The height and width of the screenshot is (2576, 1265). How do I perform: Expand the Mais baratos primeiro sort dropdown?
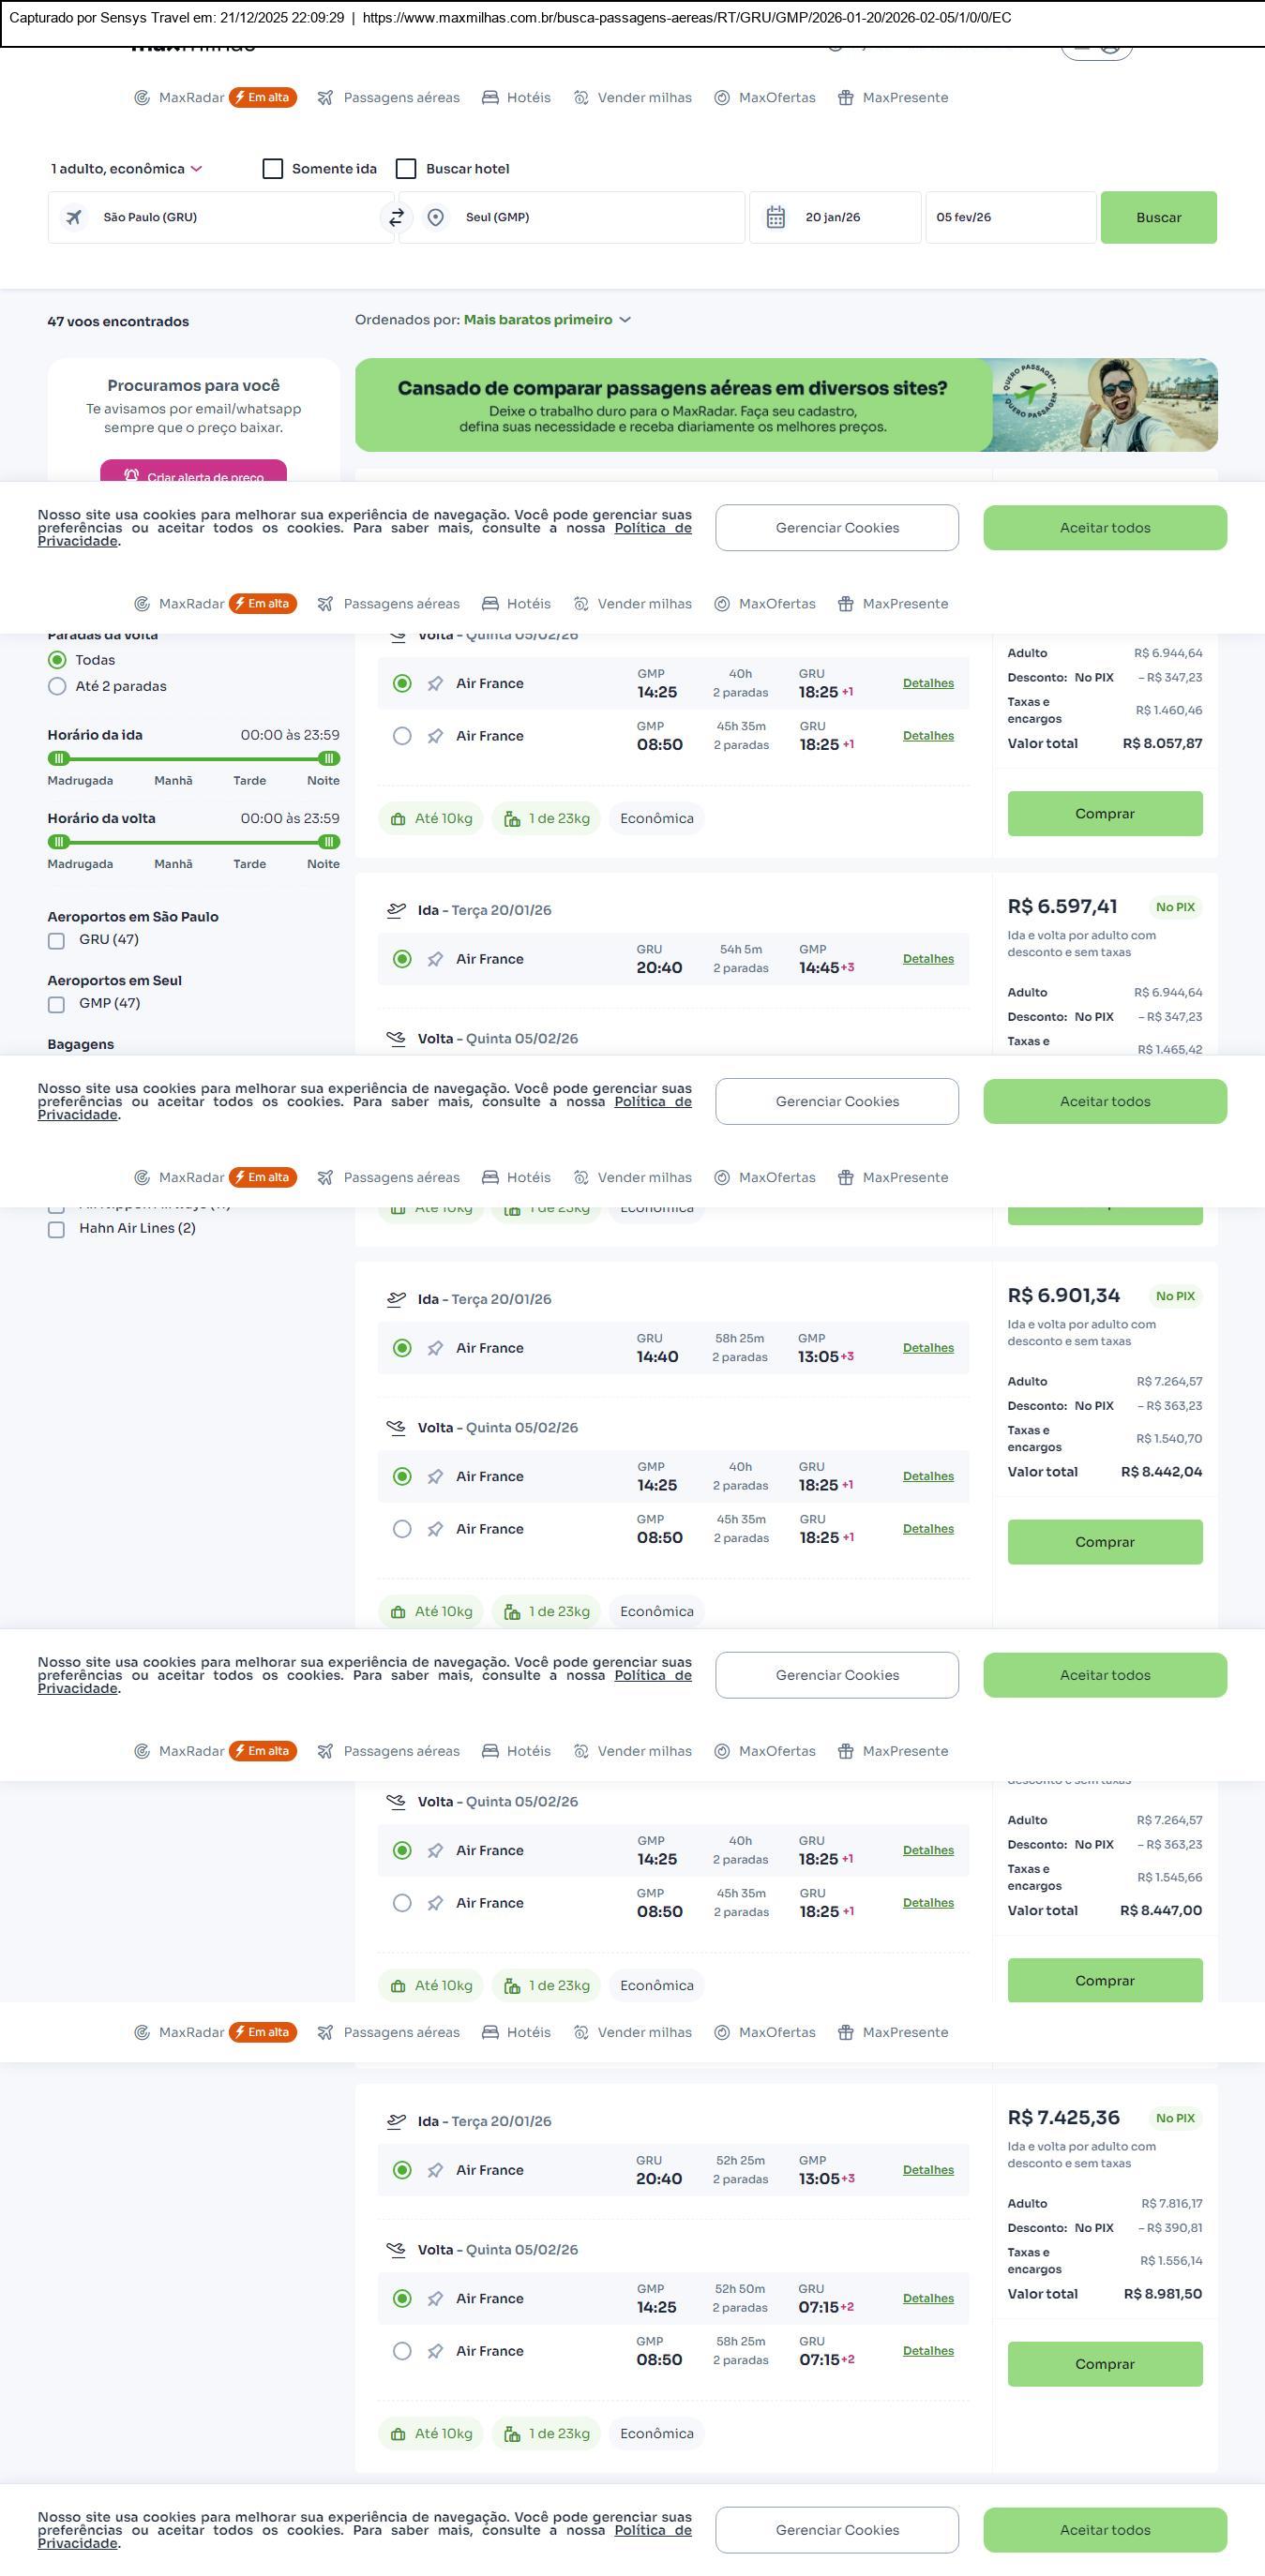(x=546, y=320)
